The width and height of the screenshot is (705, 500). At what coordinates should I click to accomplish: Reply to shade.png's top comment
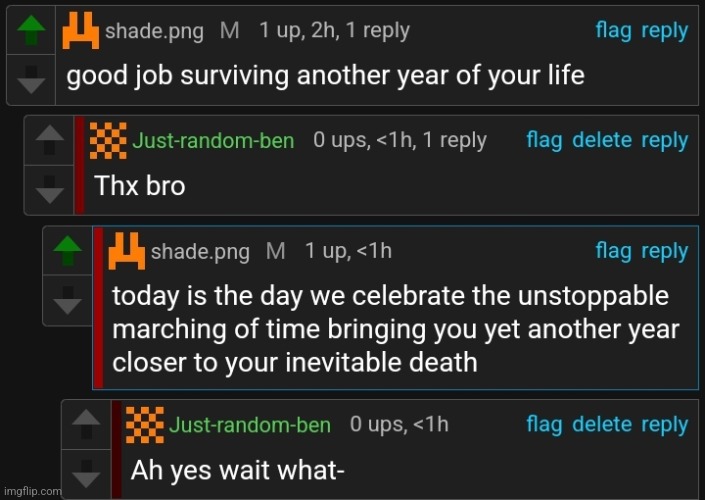[x=665, y=31]
